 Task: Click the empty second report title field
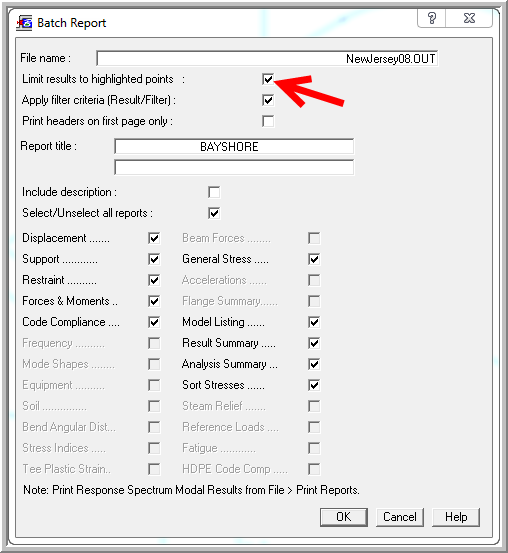(234, 167)
